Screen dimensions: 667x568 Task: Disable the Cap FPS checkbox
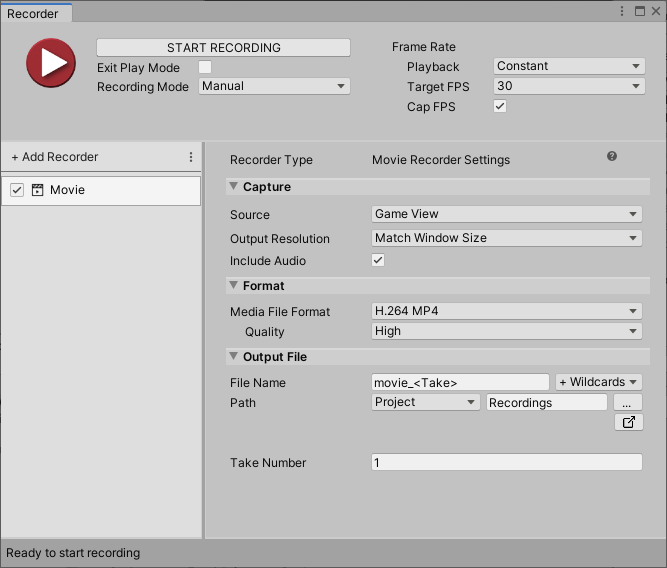click(500, 106)
